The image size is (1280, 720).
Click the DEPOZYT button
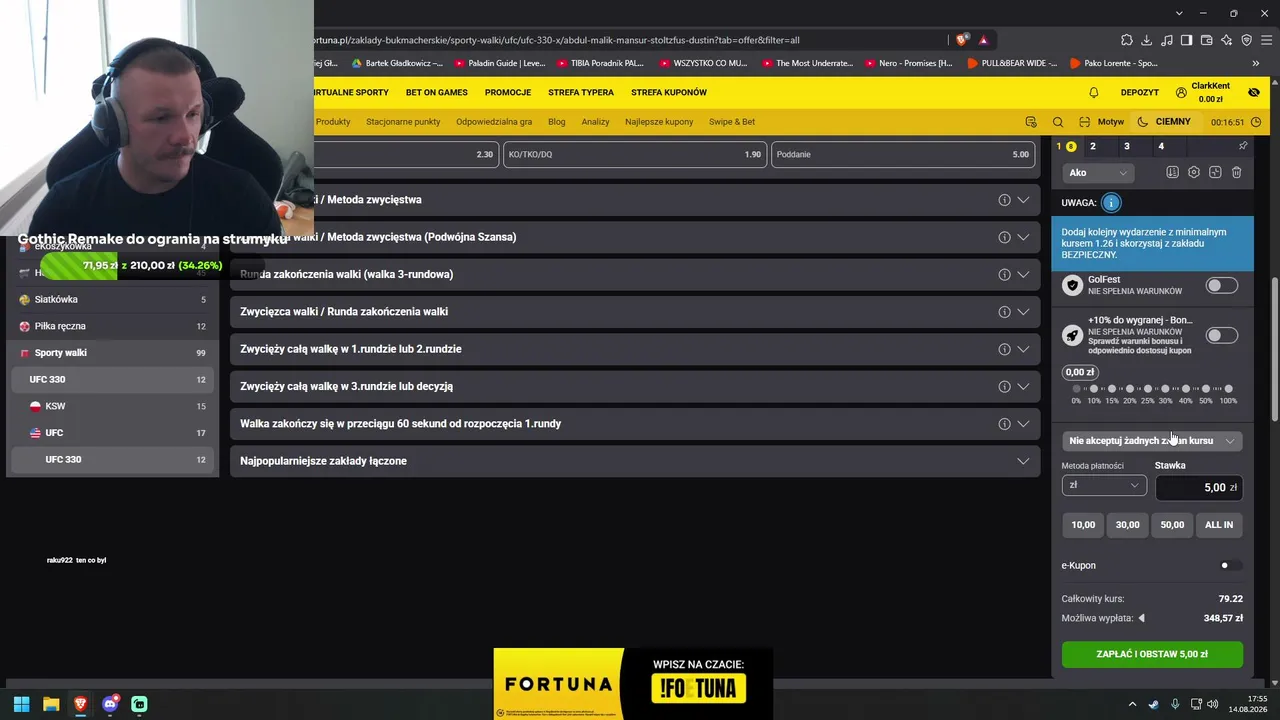[x=1140, y=93]
